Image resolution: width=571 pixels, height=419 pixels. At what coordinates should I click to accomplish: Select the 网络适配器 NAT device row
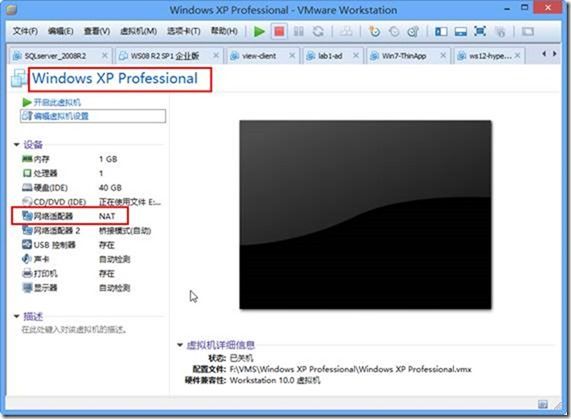click(92, 216)
